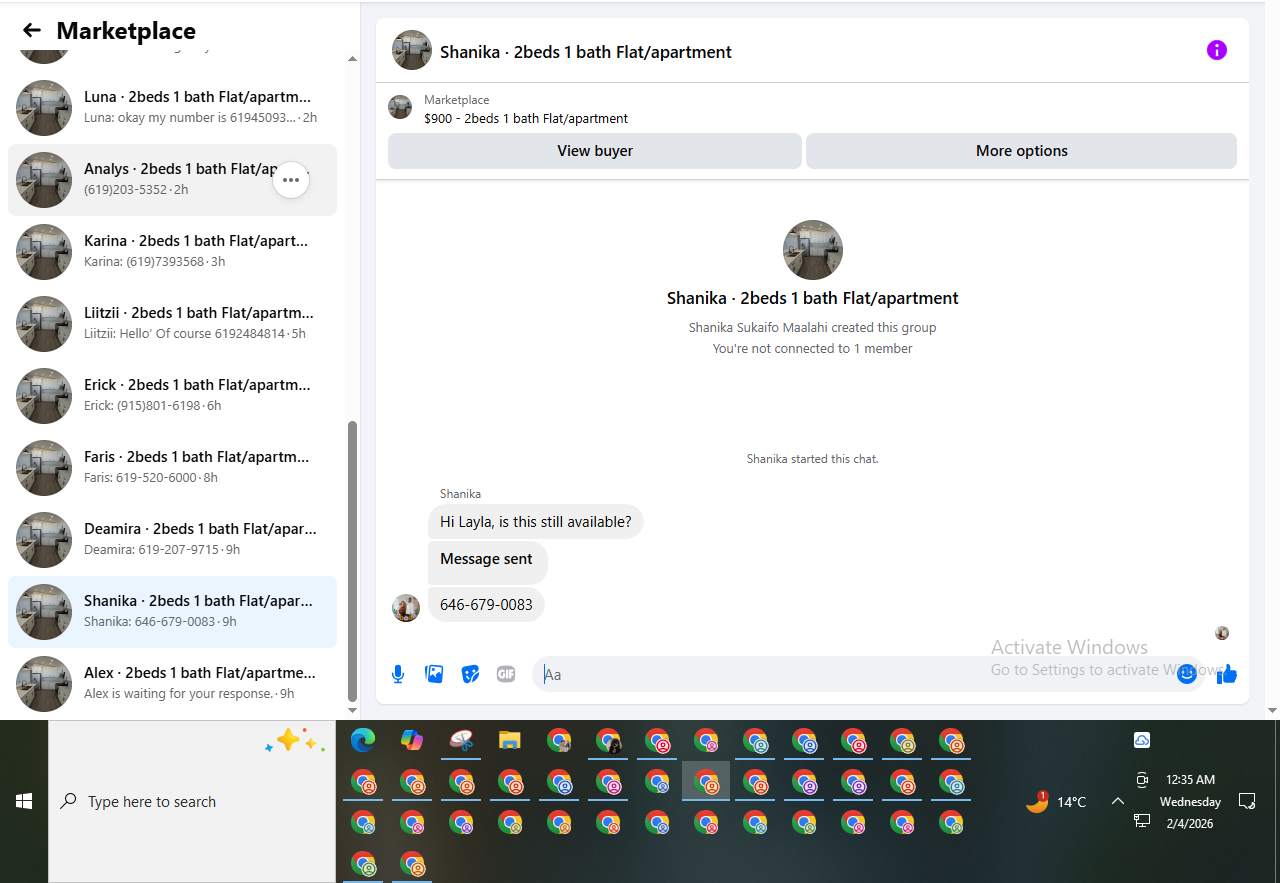Open the Karina conversation
The height and width of the screenshot is (883, 1280).
(x=172, y=252)
